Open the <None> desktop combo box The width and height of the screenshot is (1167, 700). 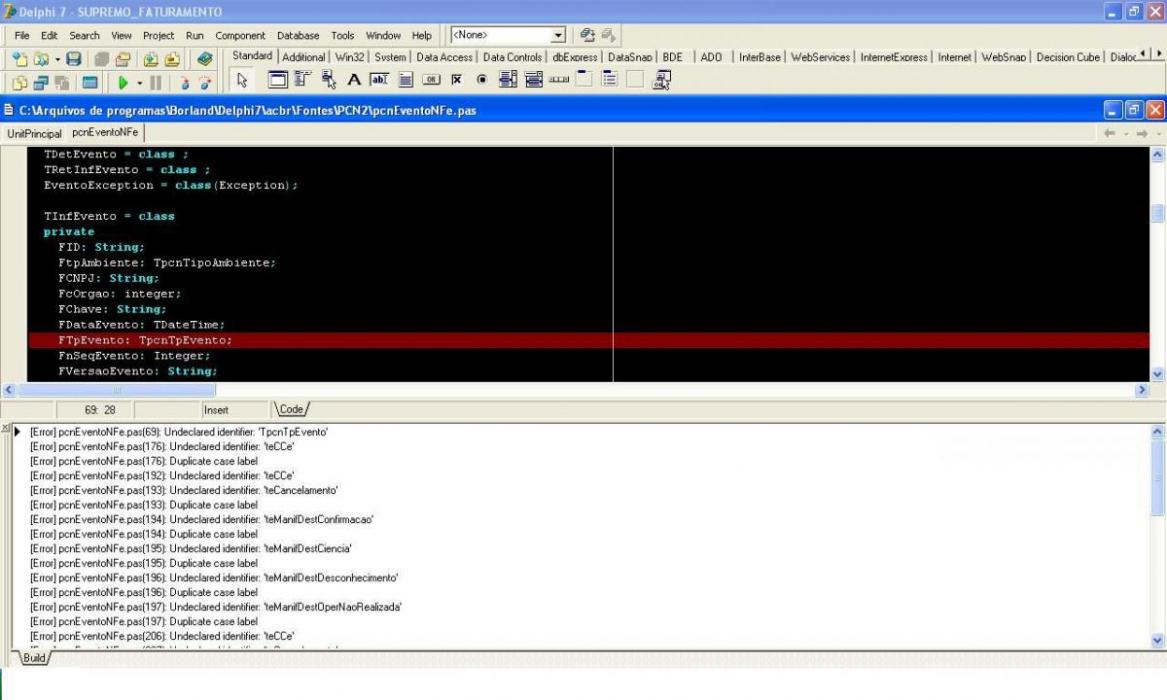point(508,35)
